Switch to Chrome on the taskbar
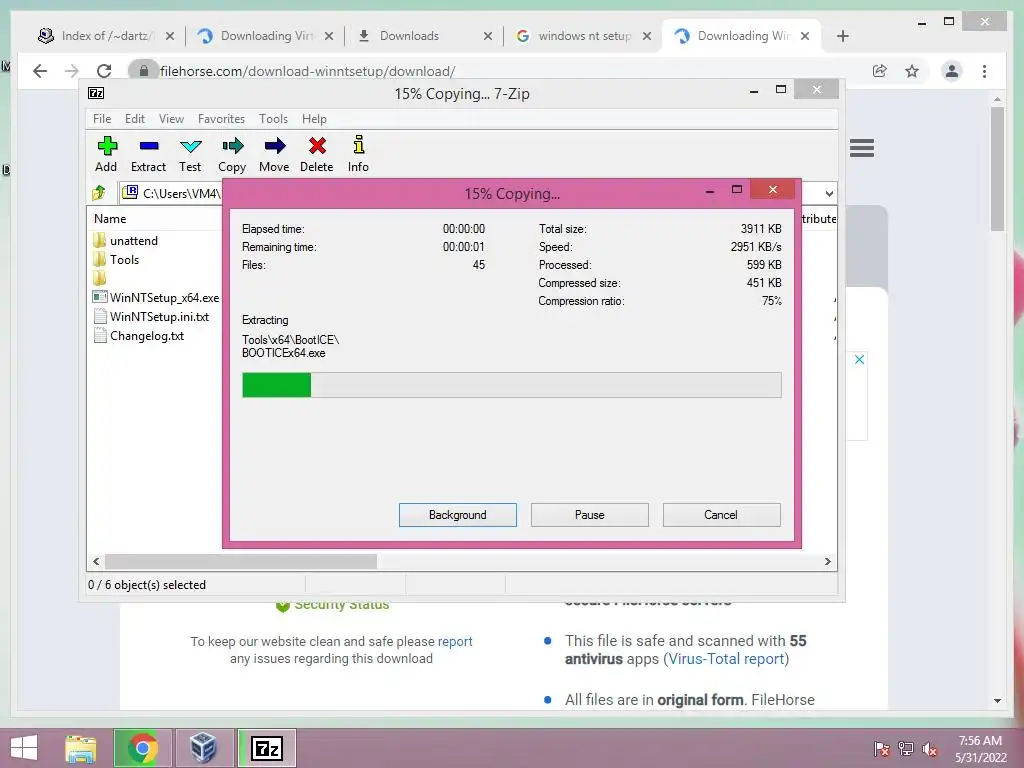The width and height of the screenshot is (1024, 768). coord(143,748)
